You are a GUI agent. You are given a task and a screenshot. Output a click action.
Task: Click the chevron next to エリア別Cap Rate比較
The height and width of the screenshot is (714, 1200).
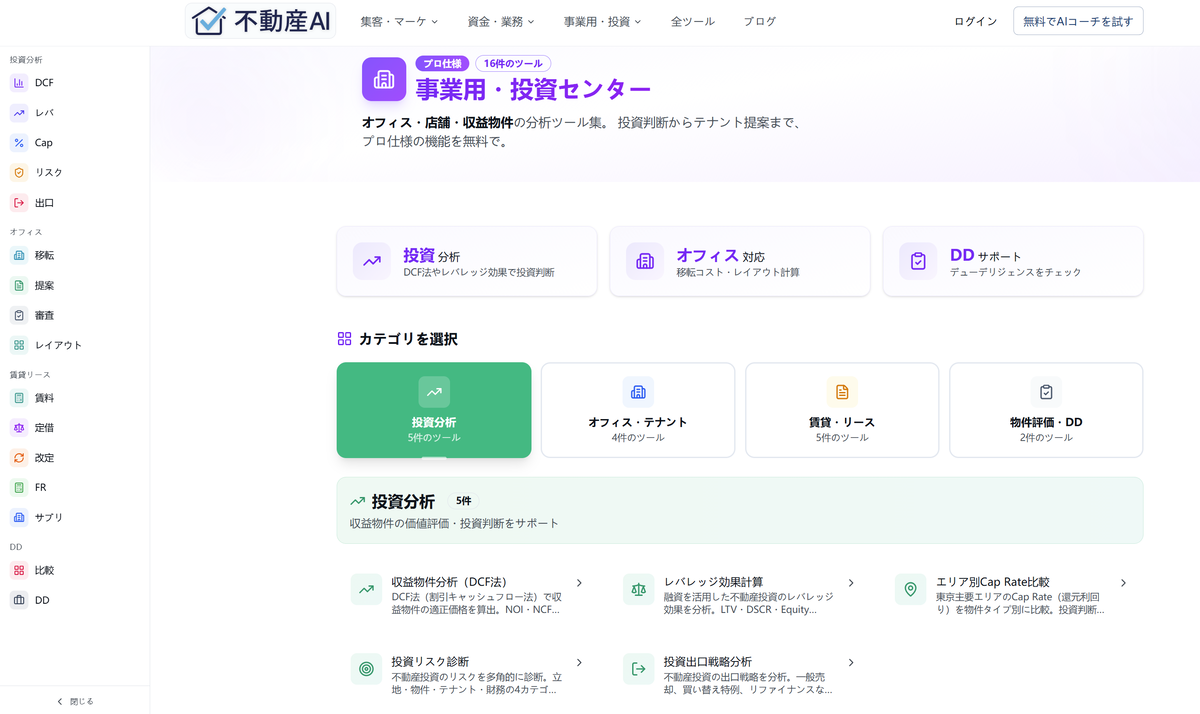coord(1123,583)
